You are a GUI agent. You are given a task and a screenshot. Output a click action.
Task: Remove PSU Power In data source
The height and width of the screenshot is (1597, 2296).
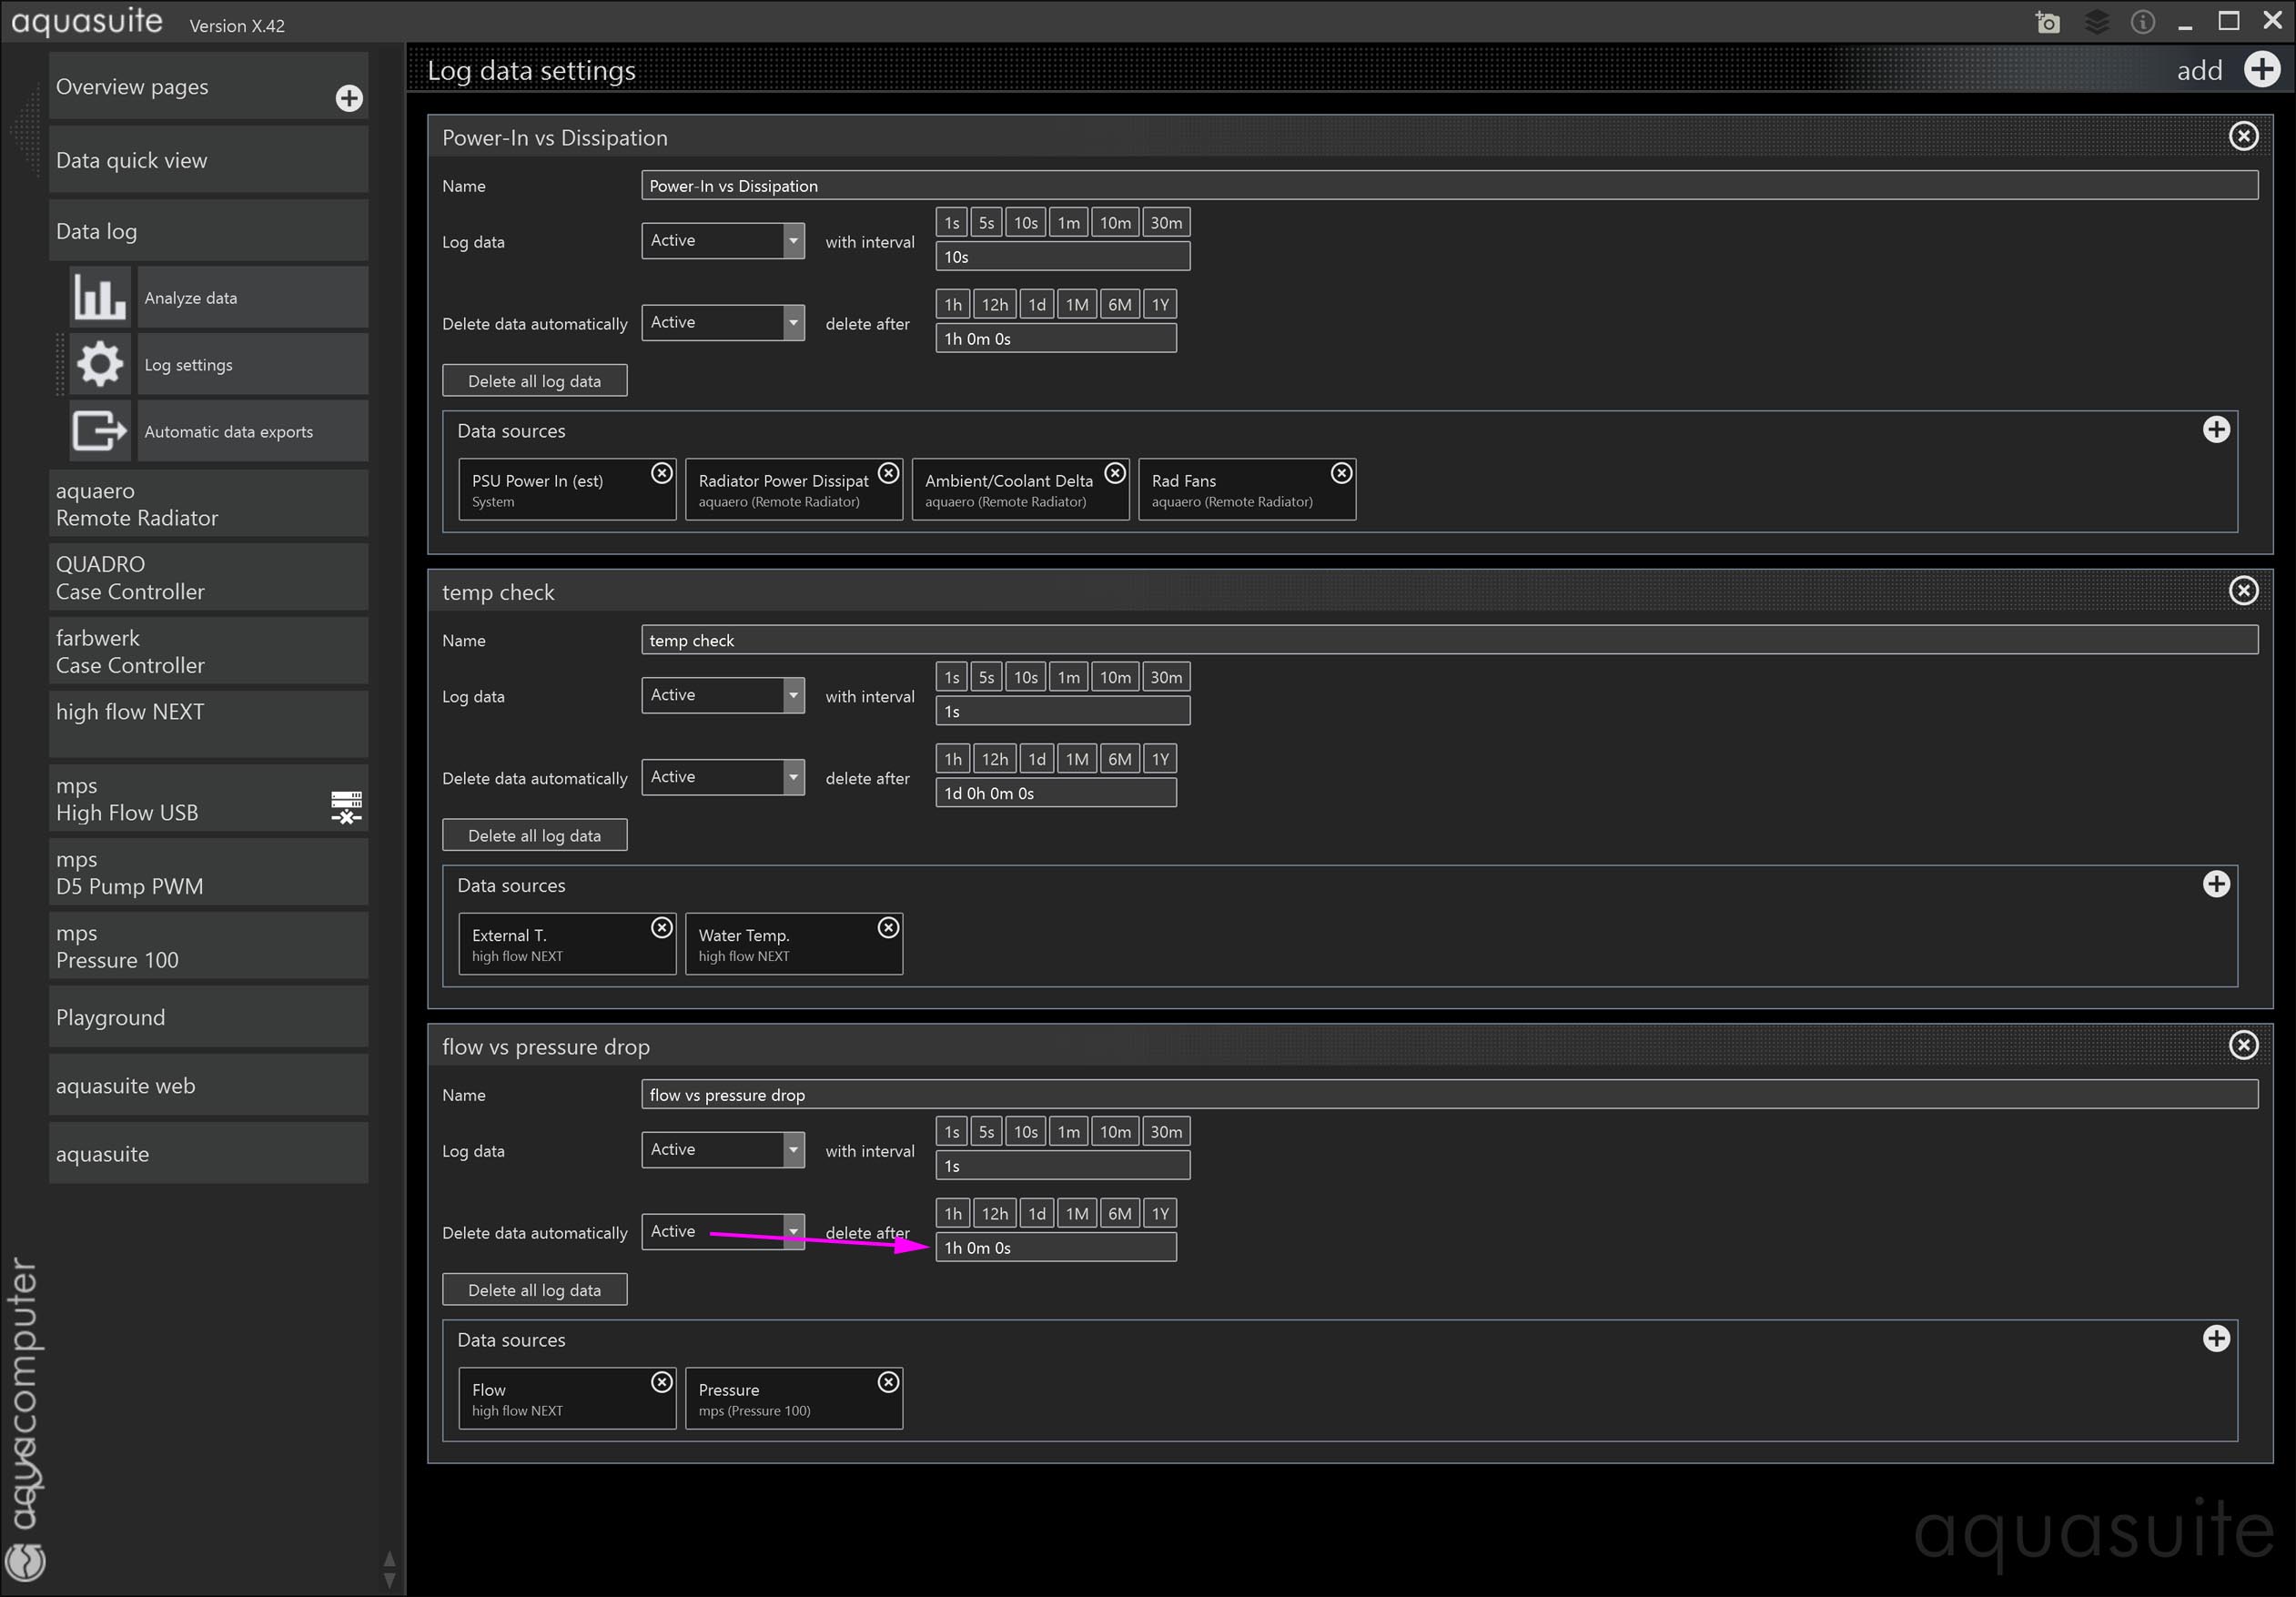coord(661,473)
